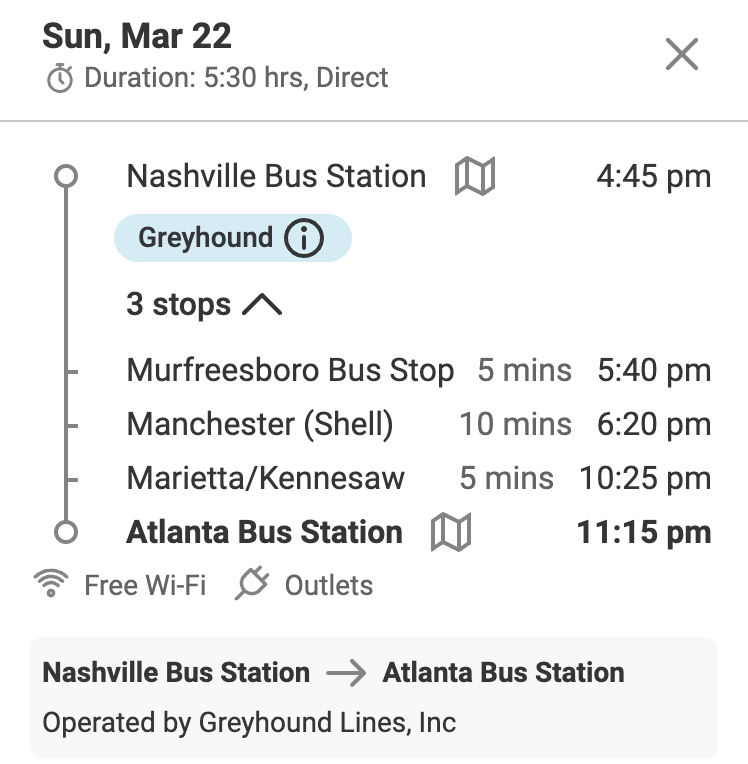
Task: Click the Free Wi-Fi icon
Action: click(50, 584)
